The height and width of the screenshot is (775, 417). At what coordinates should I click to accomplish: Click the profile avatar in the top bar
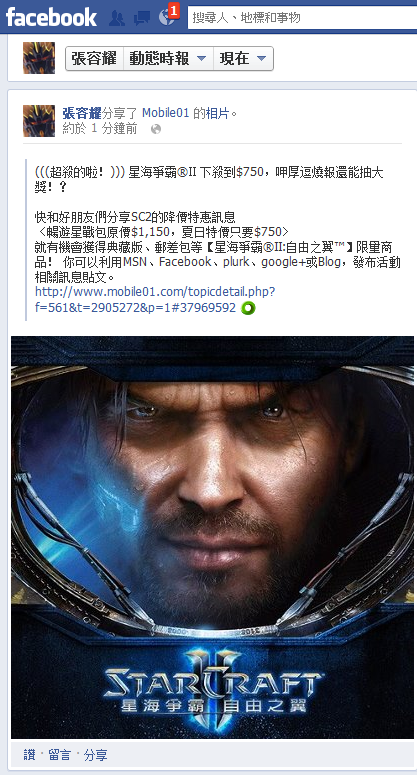click(x=39, y=58)
